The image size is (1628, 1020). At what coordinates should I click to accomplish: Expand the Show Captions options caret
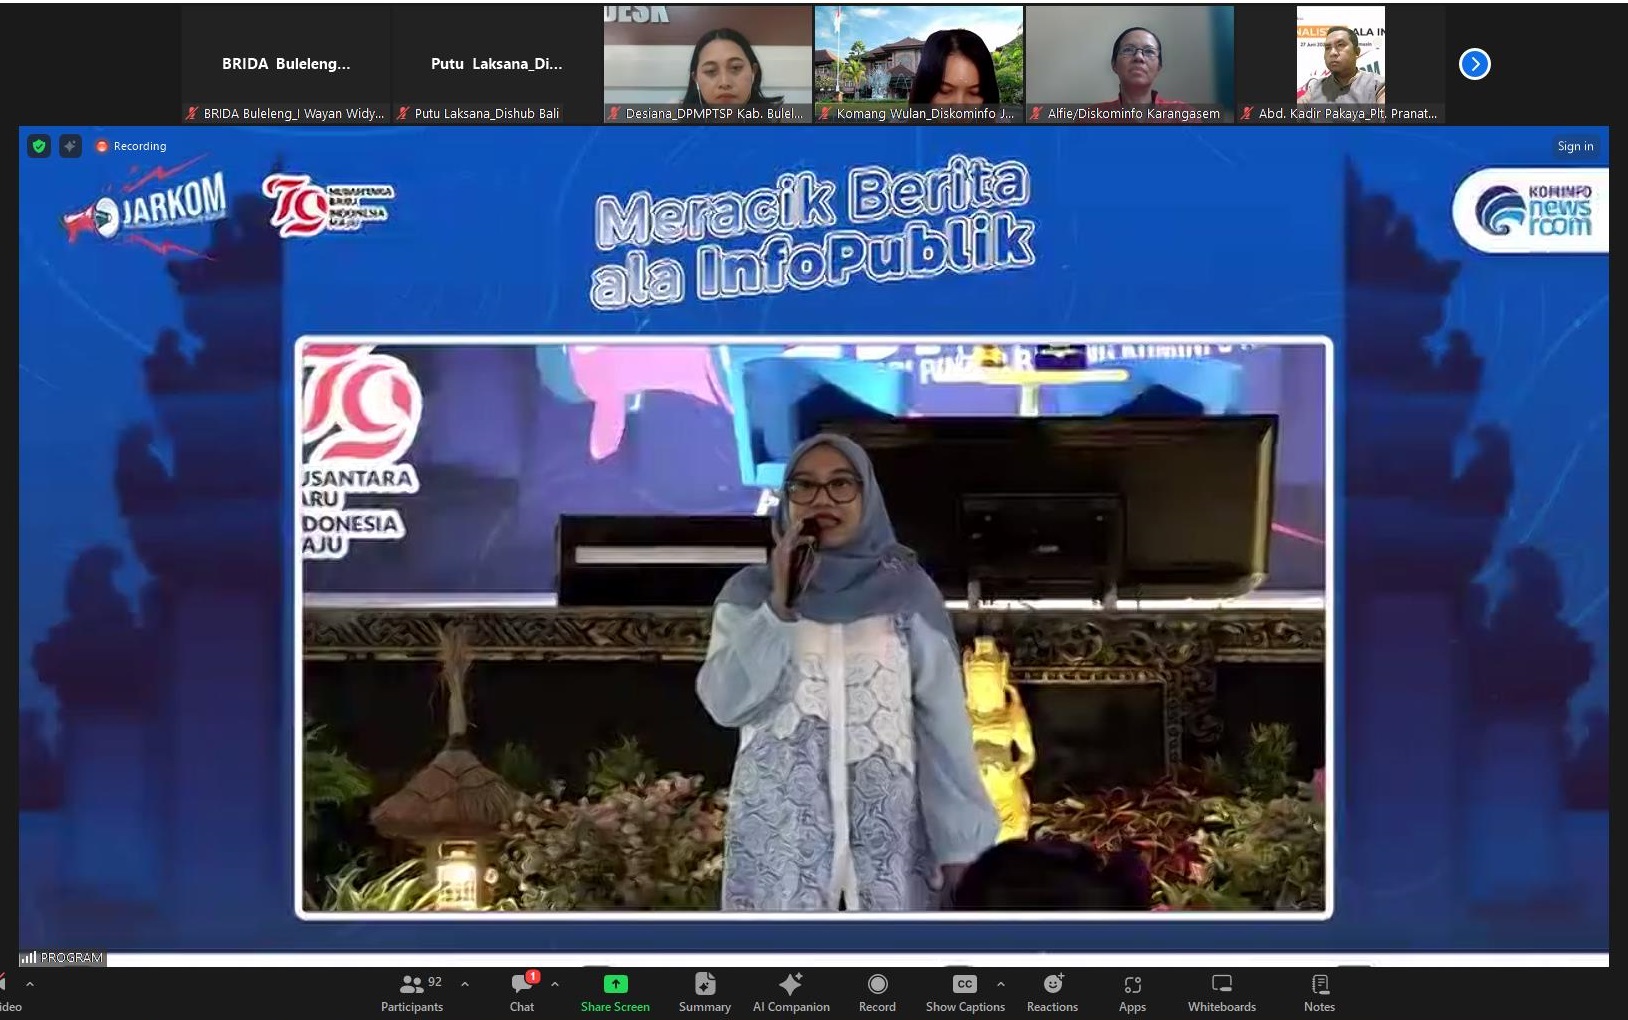pyautogui.click(x=1001, y=984)
